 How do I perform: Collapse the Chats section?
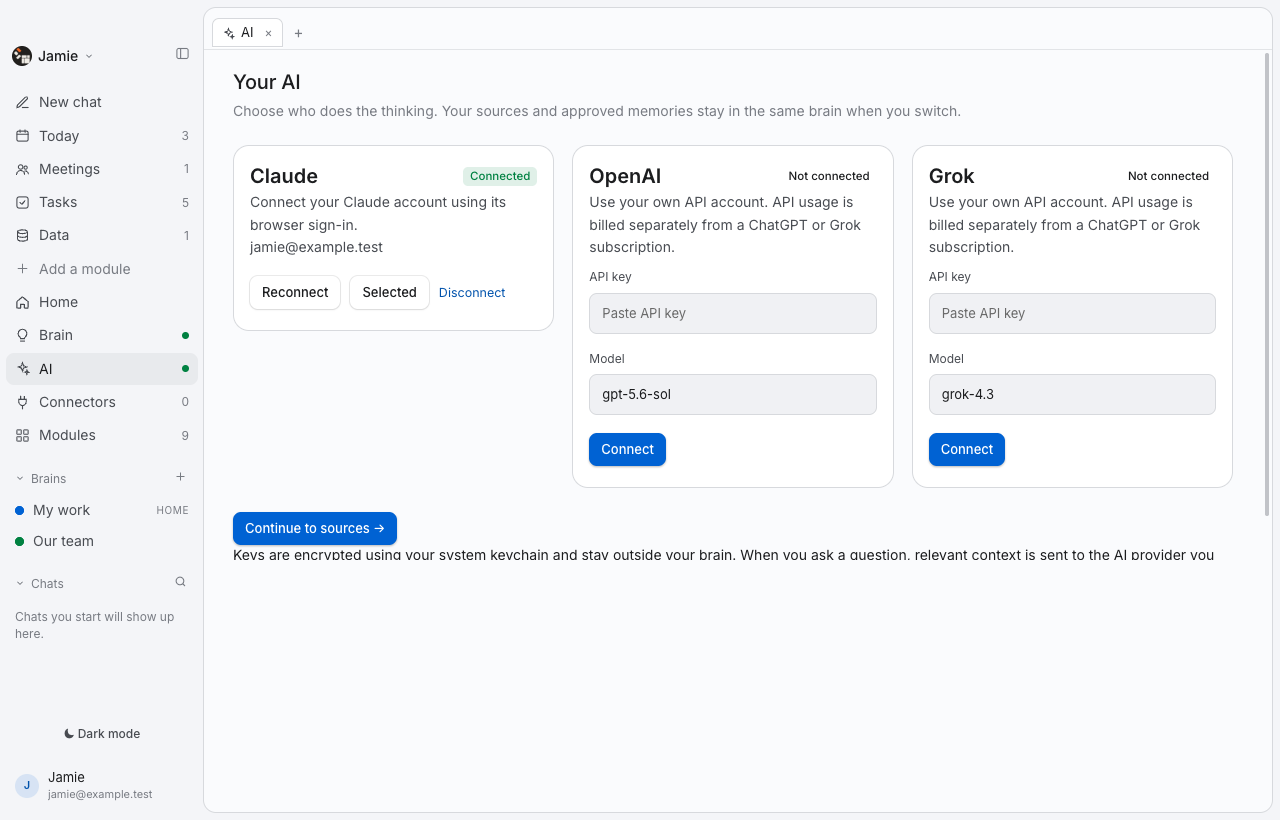pyautogui.click(x=20, y=584)
